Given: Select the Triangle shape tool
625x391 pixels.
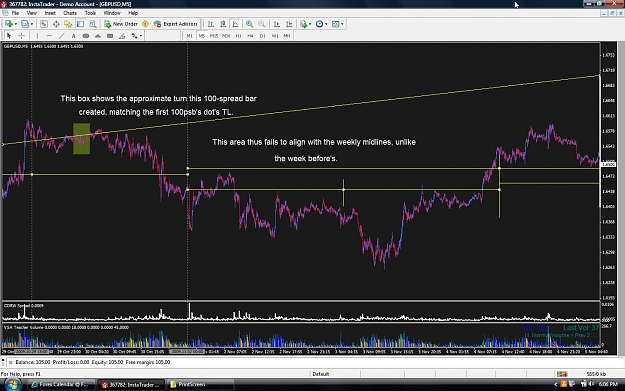Looking at the screenshot, I should pos(98,36).
